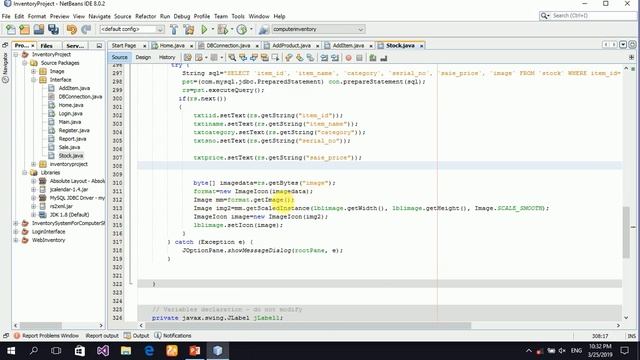Open the Navigate menu
This screenshot has width=640, height=360.
(x=100, y=16)
